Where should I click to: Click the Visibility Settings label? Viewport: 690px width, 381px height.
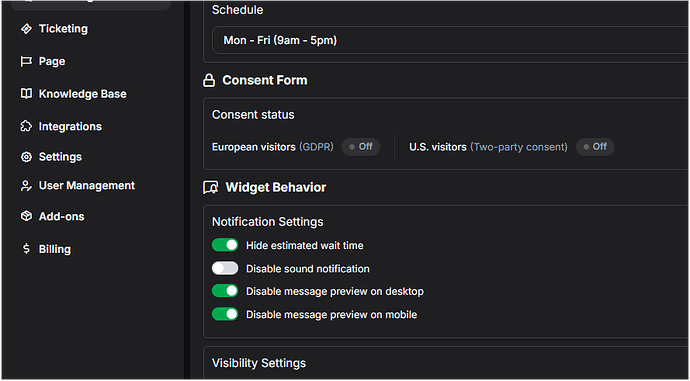(259, 363)
